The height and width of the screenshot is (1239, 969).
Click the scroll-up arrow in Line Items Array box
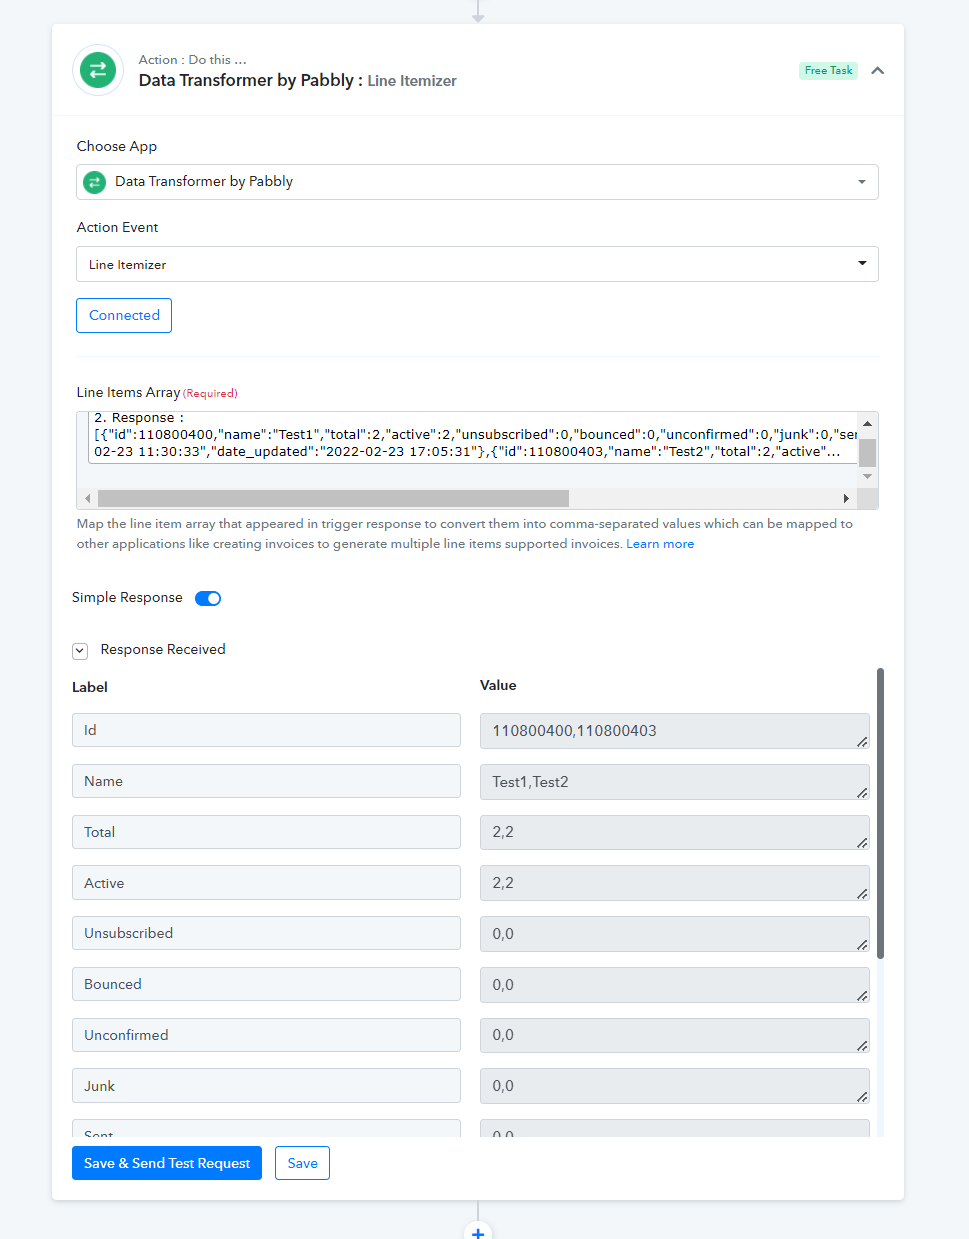pyautogui.click(x=868, y=423)
